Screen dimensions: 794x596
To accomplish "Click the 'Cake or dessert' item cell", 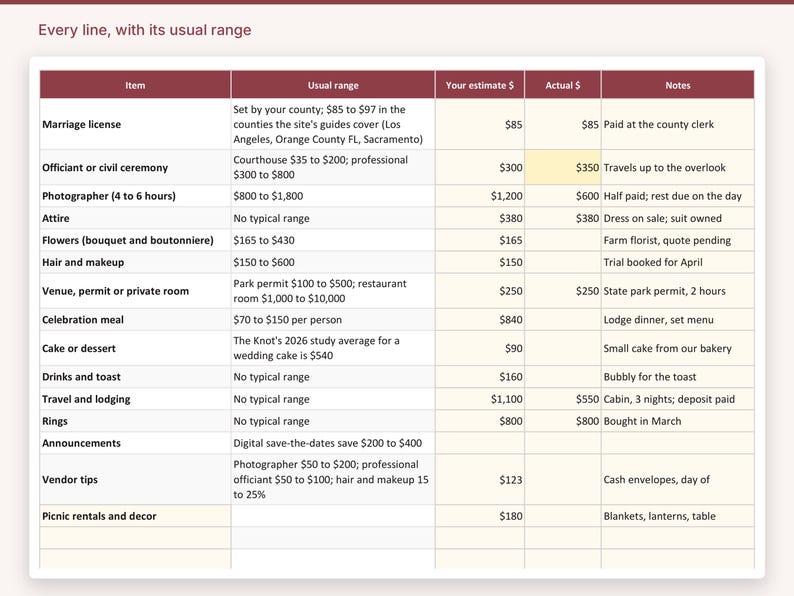I will pyautogui.click(x=135, y=348).
